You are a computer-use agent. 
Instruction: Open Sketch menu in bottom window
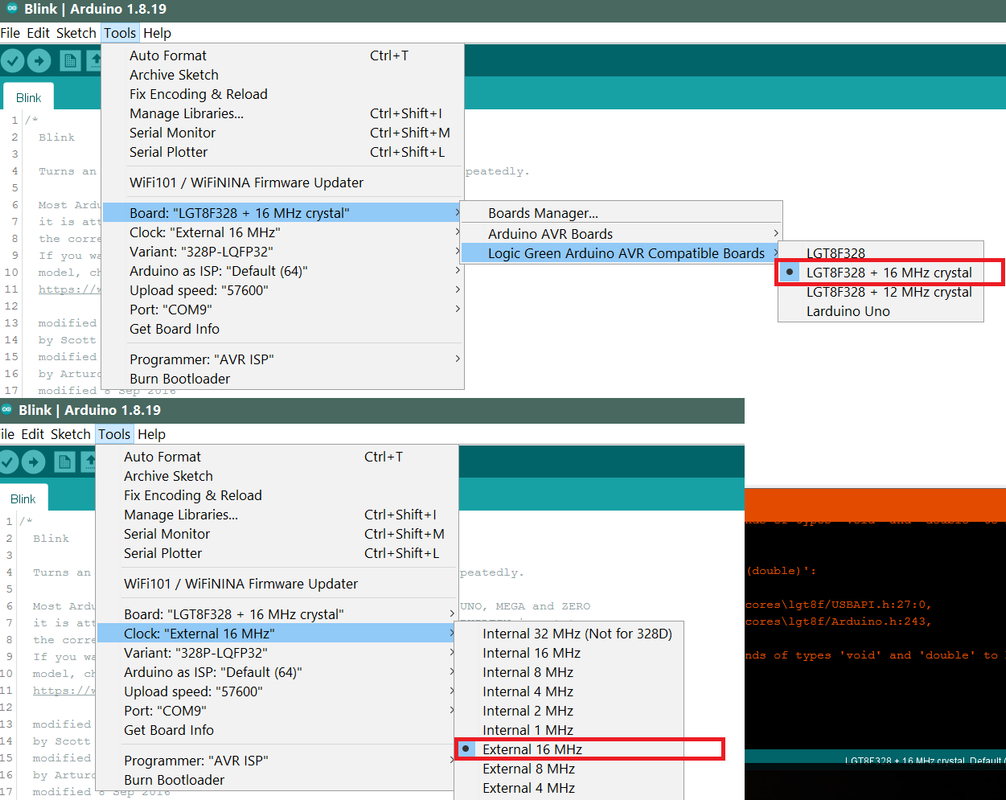(71, 434)
